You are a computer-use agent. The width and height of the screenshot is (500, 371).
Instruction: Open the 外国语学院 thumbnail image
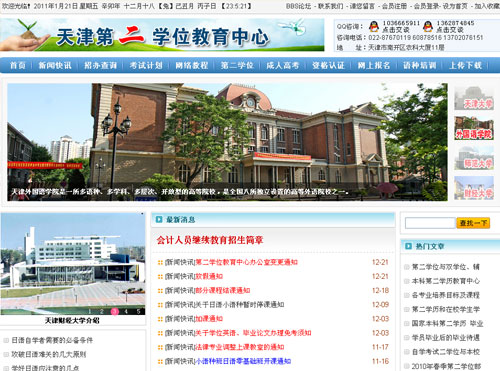(474, 128)
